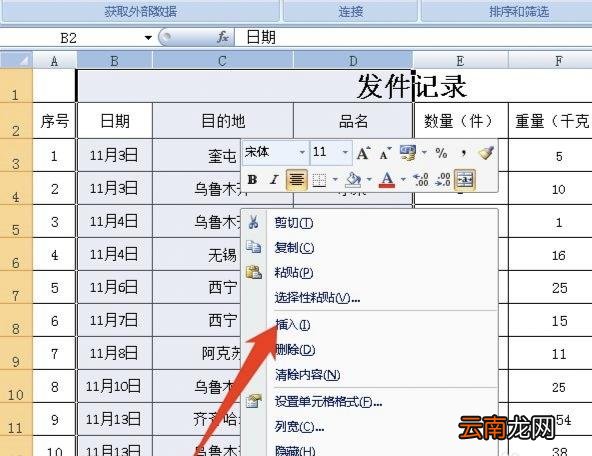Click the 11月10日 date cell
Image resolution: width=592 pixels, height=456 pixels.
coord(115,387)
